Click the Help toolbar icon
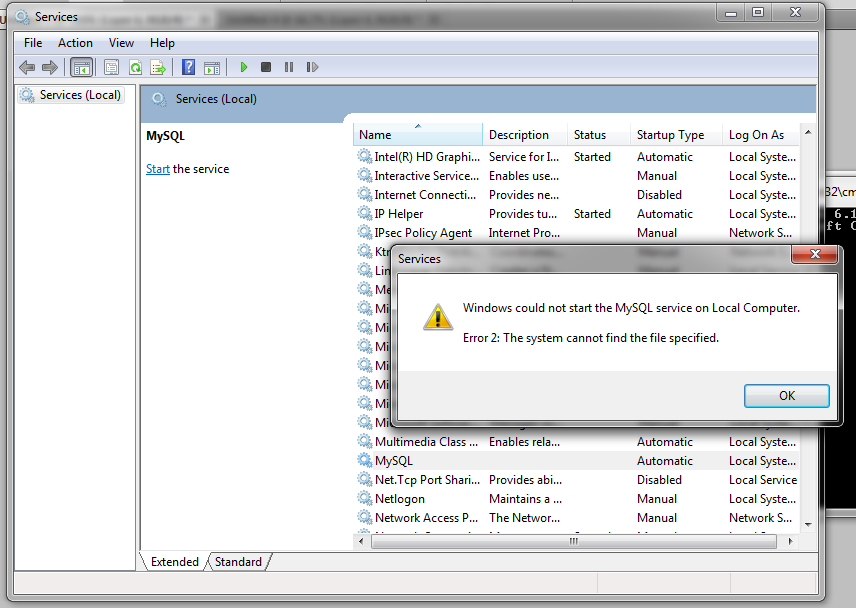This screenshot has height=608, width=856. [x=189, y=67]
